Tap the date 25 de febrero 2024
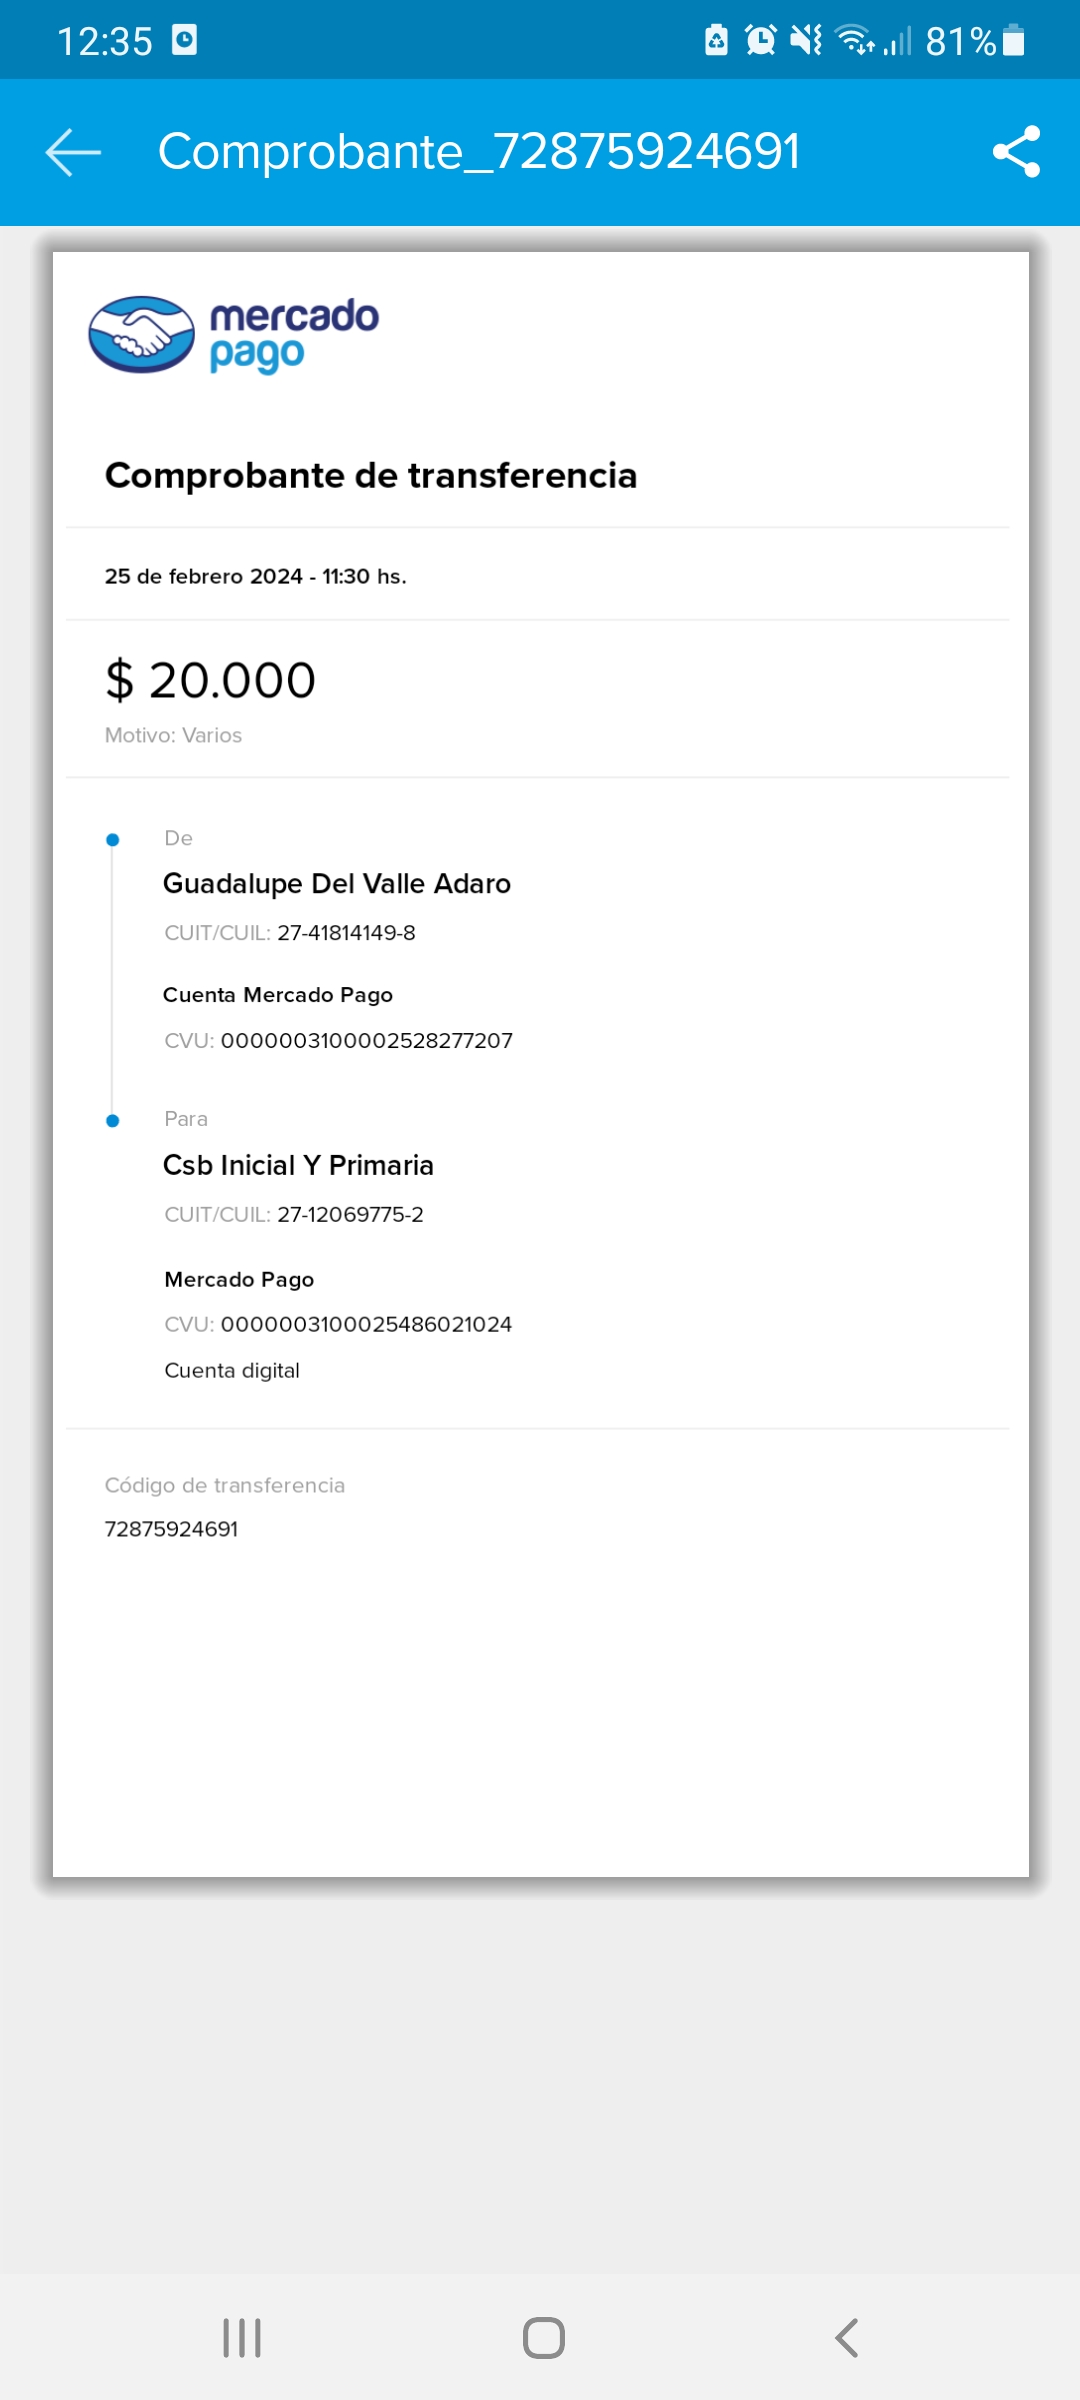Viewport: 1080px width, 2400px height. point(204,577)
